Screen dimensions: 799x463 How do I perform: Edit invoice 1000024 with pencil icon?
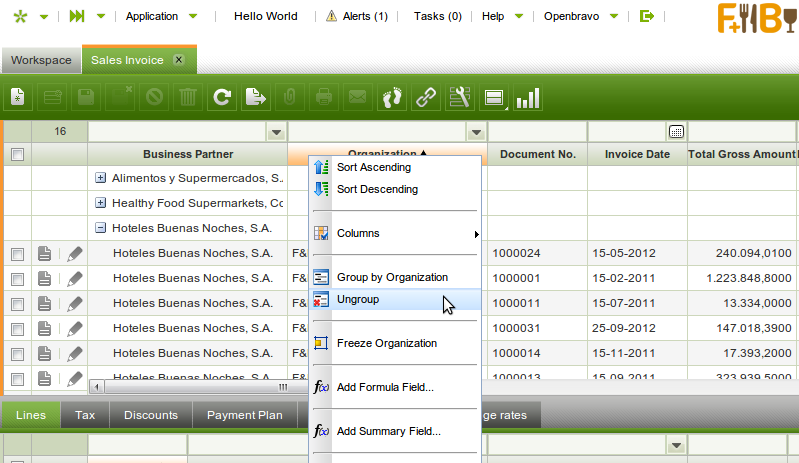(74, 254)
